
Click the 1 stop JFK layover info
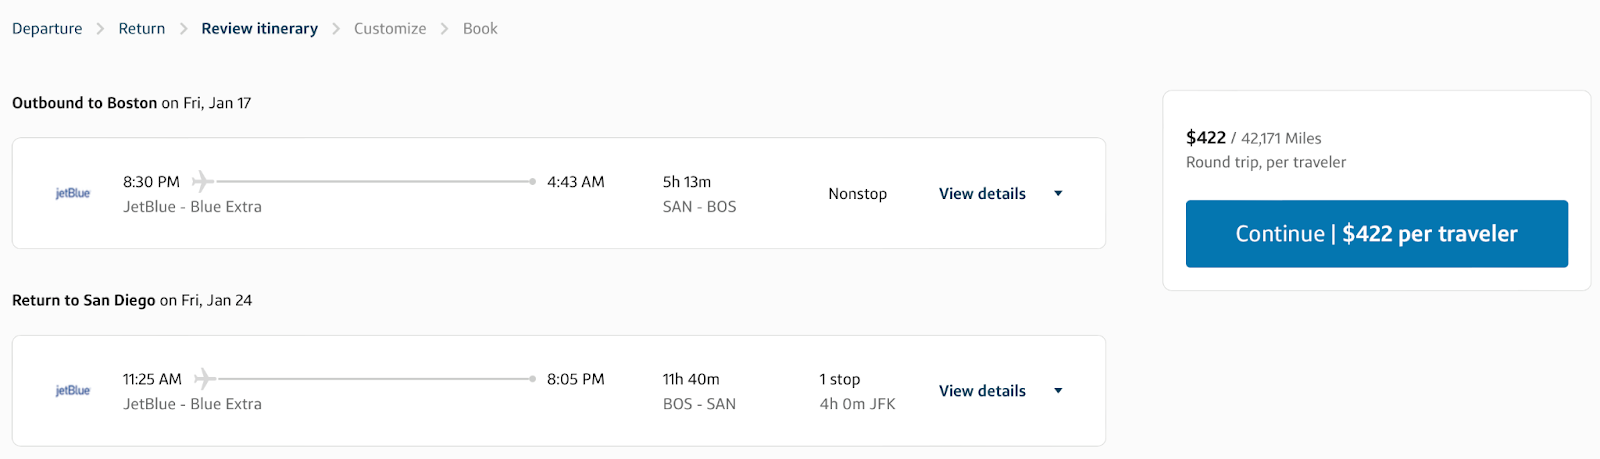pos(857,392)
